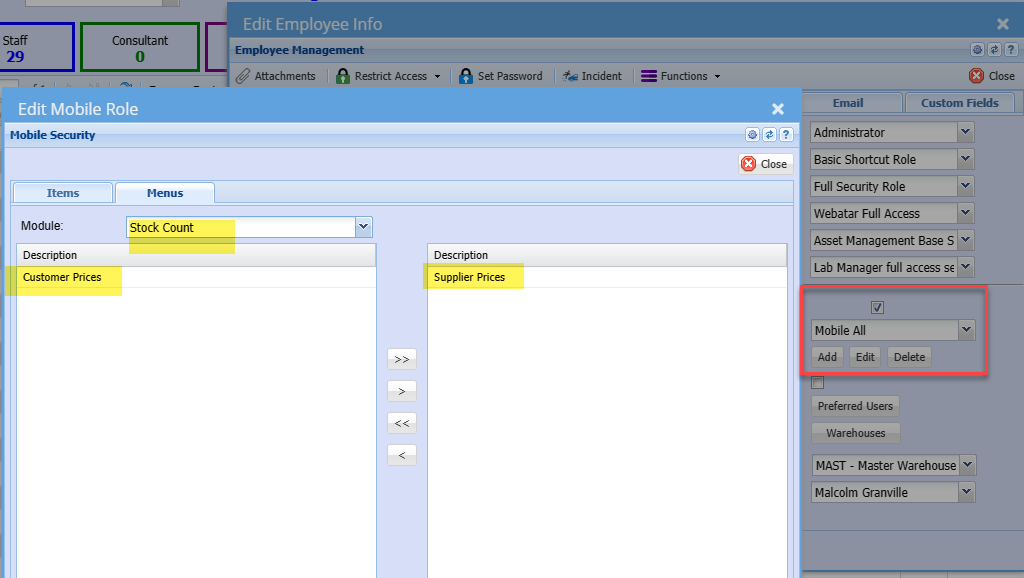This screenshot has height=578, width=1024.
Task: Click the Consultant 0 tile
Action: click(140, 48)
